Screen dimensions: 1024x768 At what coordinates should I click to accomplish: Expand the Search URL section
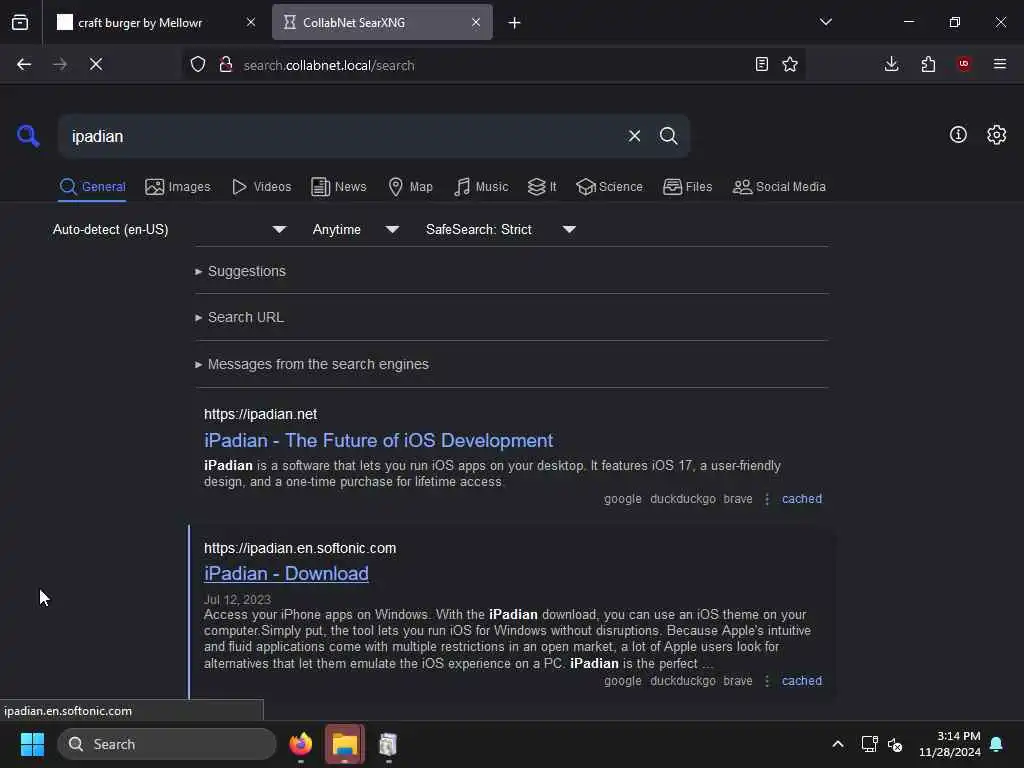[239, 317]
